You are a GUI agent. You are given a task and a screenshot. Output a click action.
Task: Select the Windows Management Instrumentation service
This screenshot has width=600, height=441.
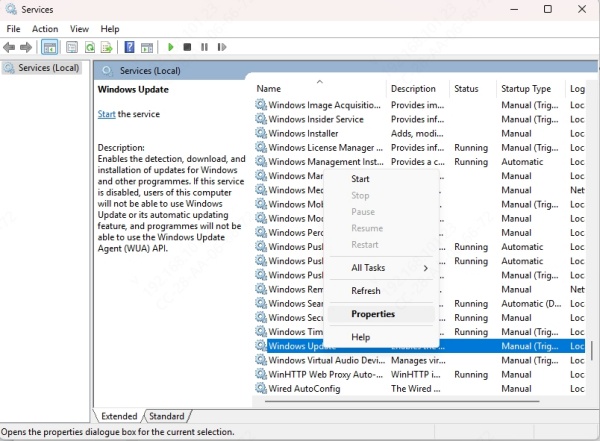419,162
